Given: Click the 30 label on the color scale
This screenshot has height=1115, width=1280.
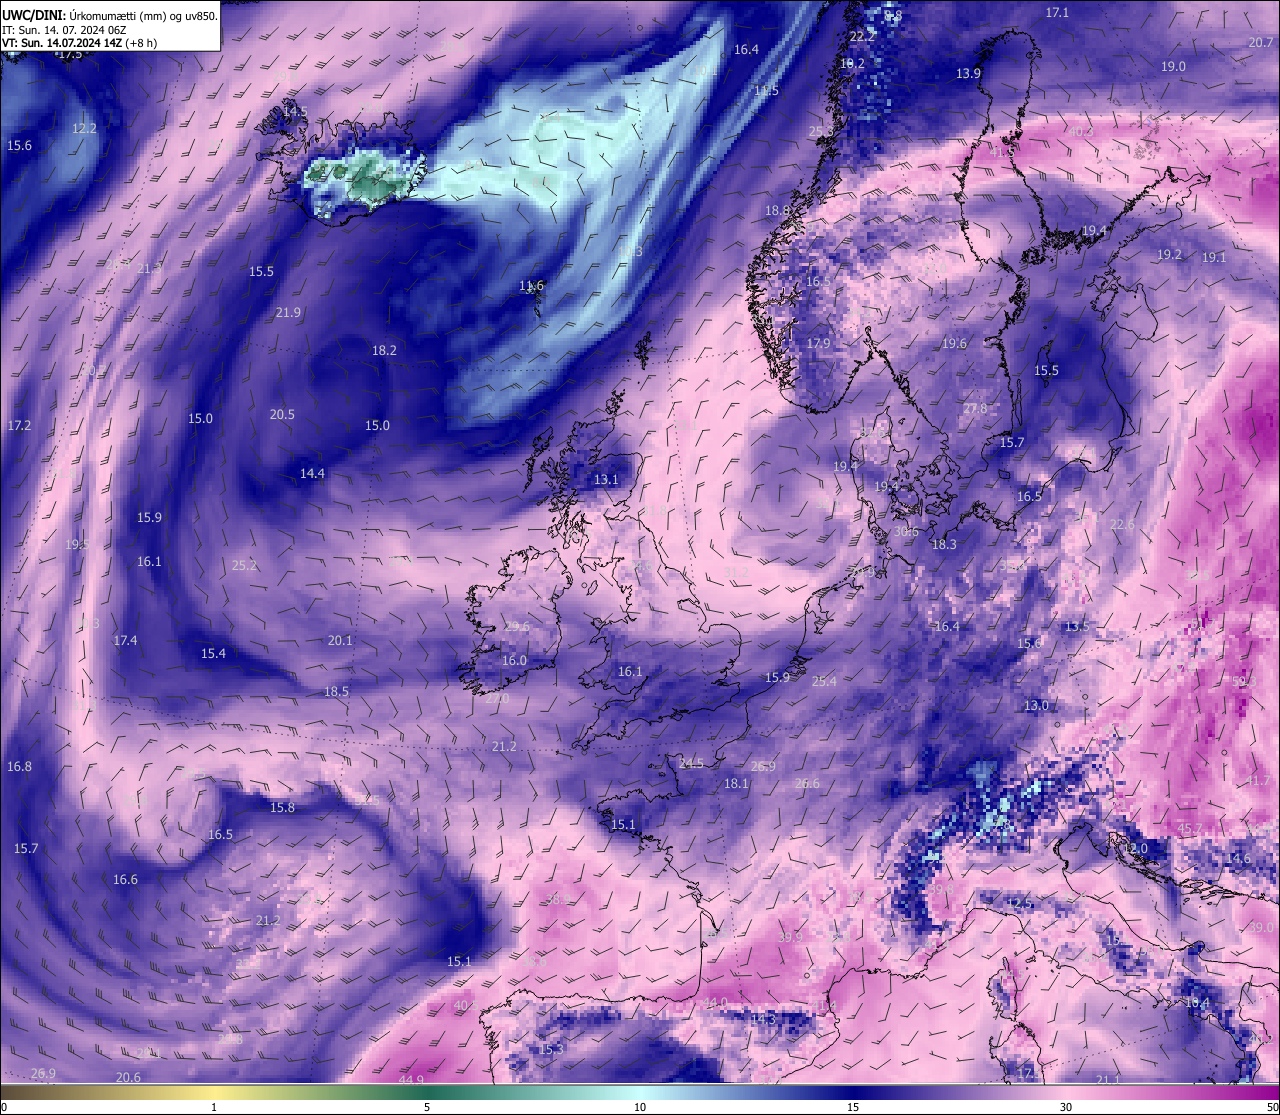Looking at the screenshot, I should click(1066, 1107).
